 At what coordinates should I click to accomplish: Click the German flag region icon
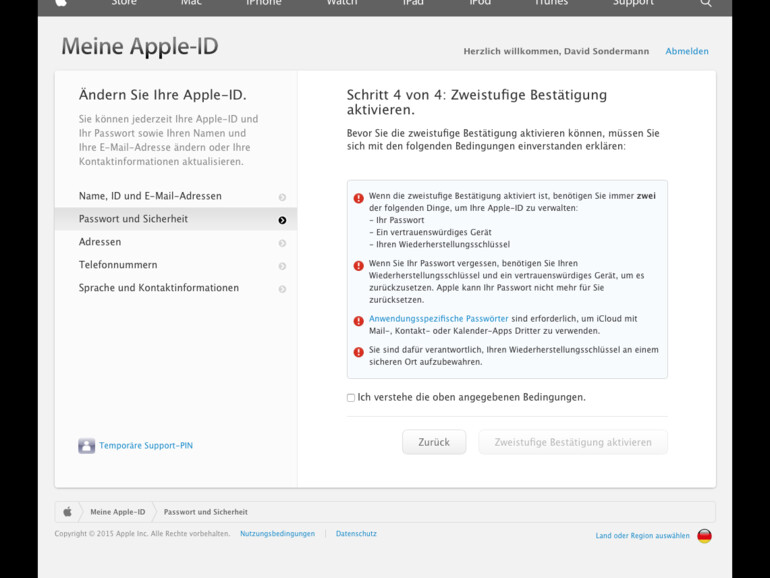tap(704, 536)
